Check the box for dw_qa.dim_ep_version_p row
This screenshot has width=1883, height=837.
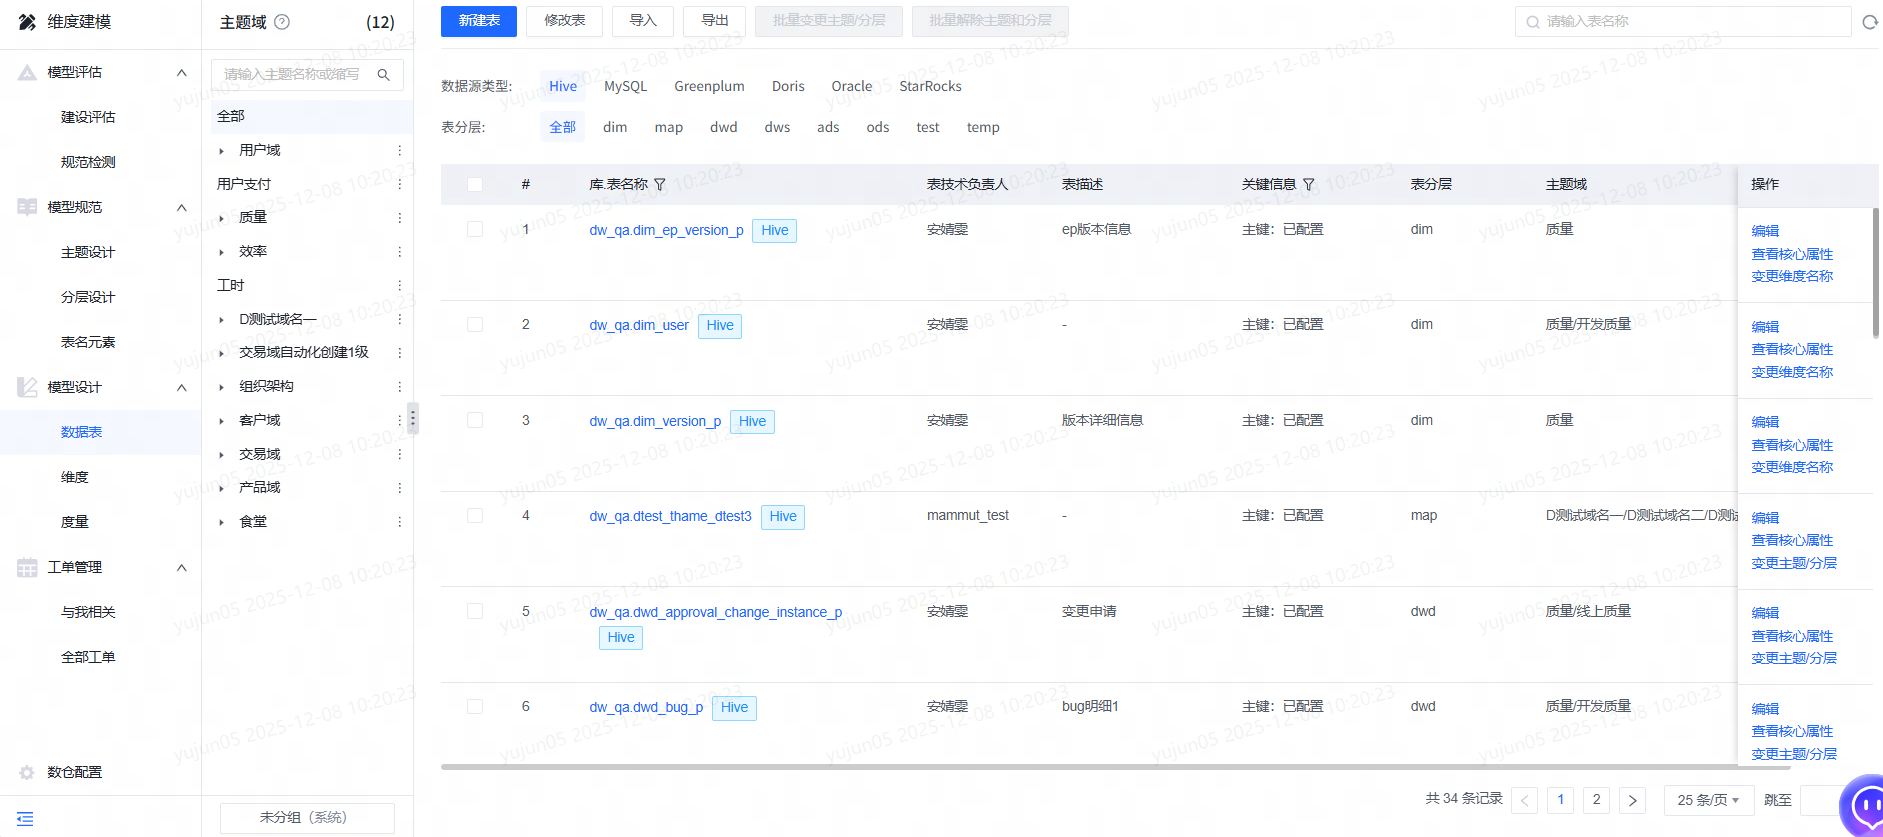(475, 229)
